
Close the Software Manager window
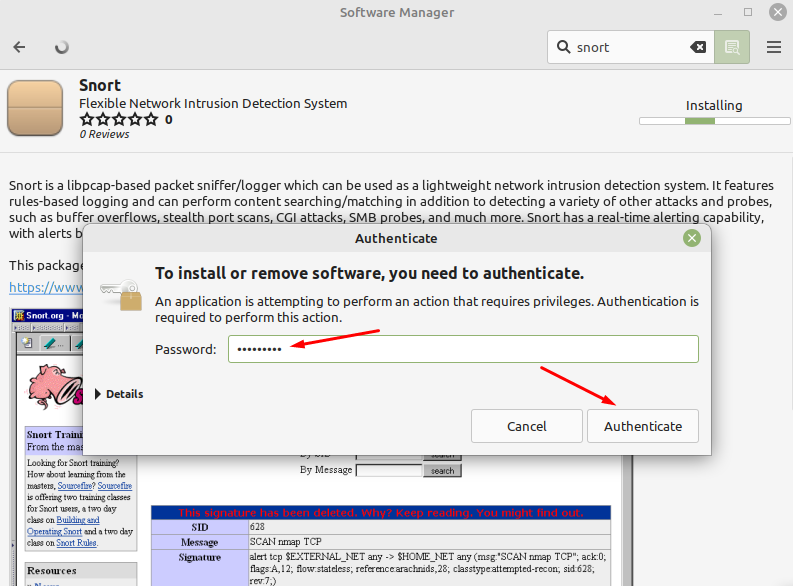pos(776,13)
